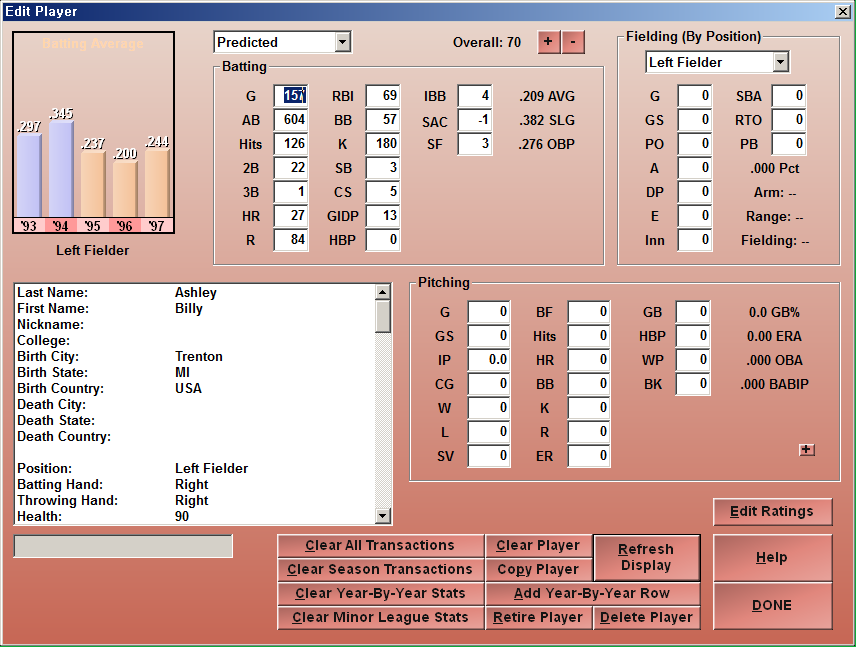Click the plus button beside Overall rating
This screenshot has height=647, width=856.
click(548, 42)
